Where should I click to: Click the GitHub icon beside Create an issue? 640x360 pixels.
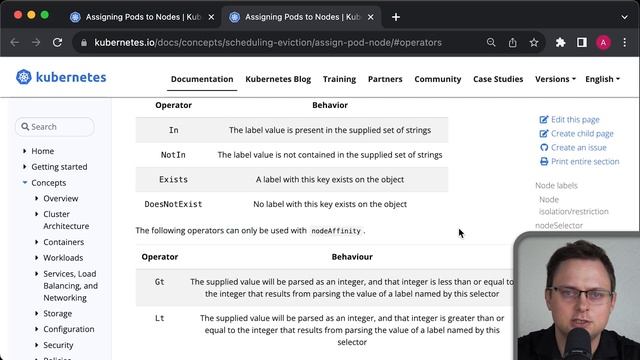click(x=544, y=147)
